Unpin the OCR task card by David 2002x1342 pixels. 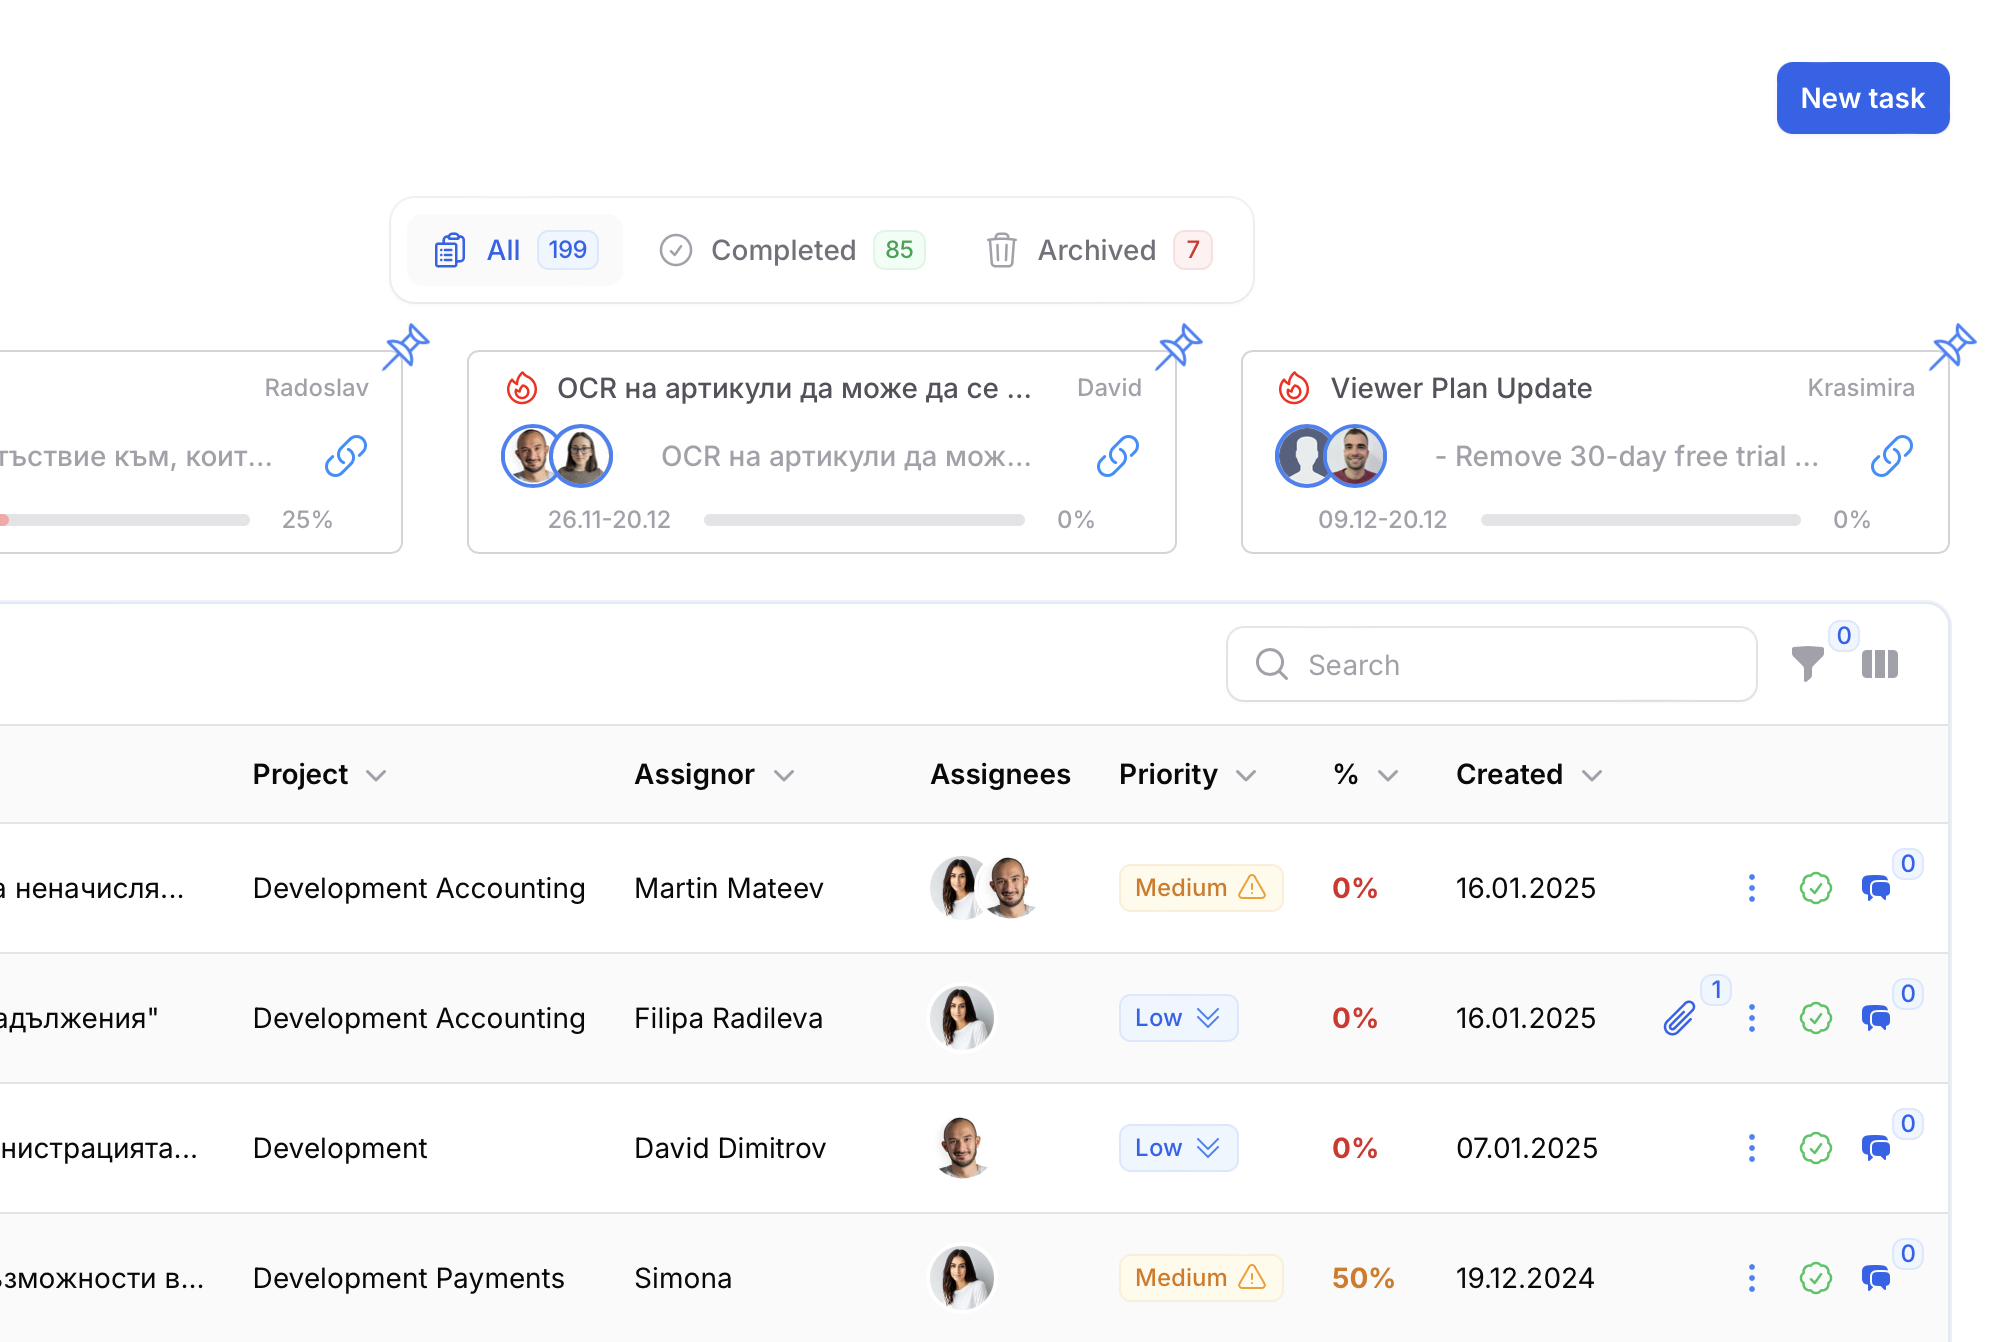[1180, 346]
